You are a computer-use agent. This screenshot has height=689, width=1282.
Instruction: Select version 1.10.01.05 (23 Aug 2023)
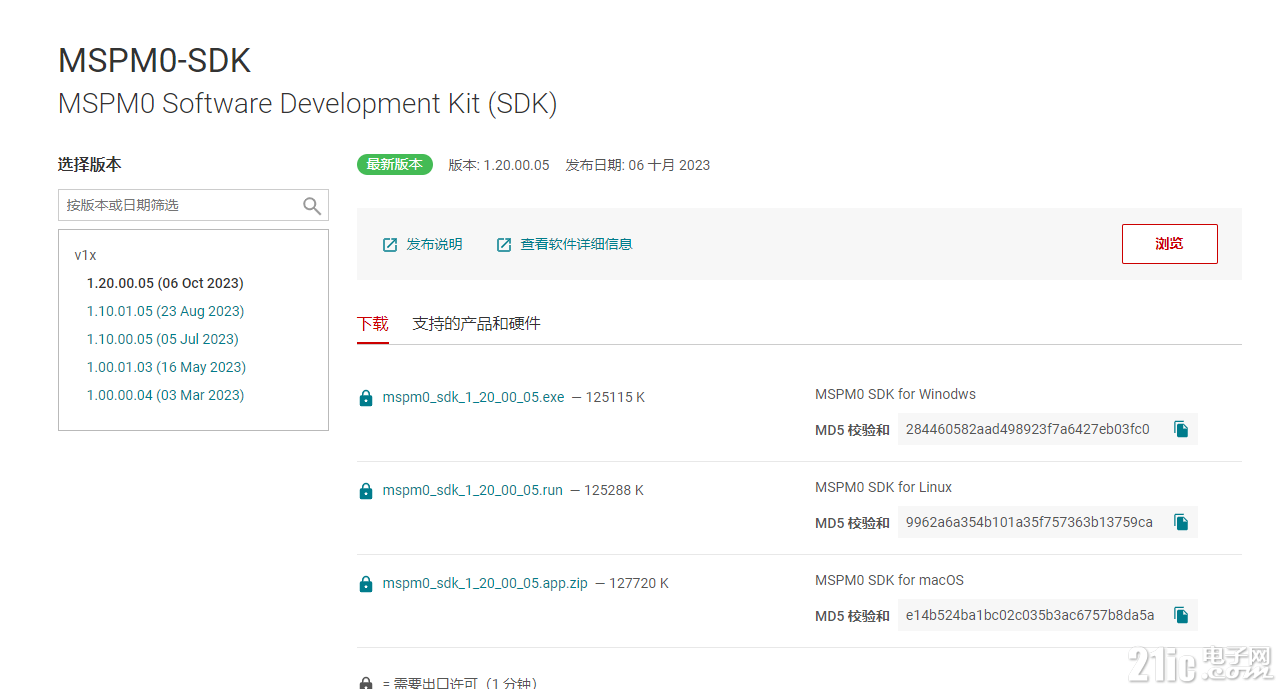pos(166,311)
